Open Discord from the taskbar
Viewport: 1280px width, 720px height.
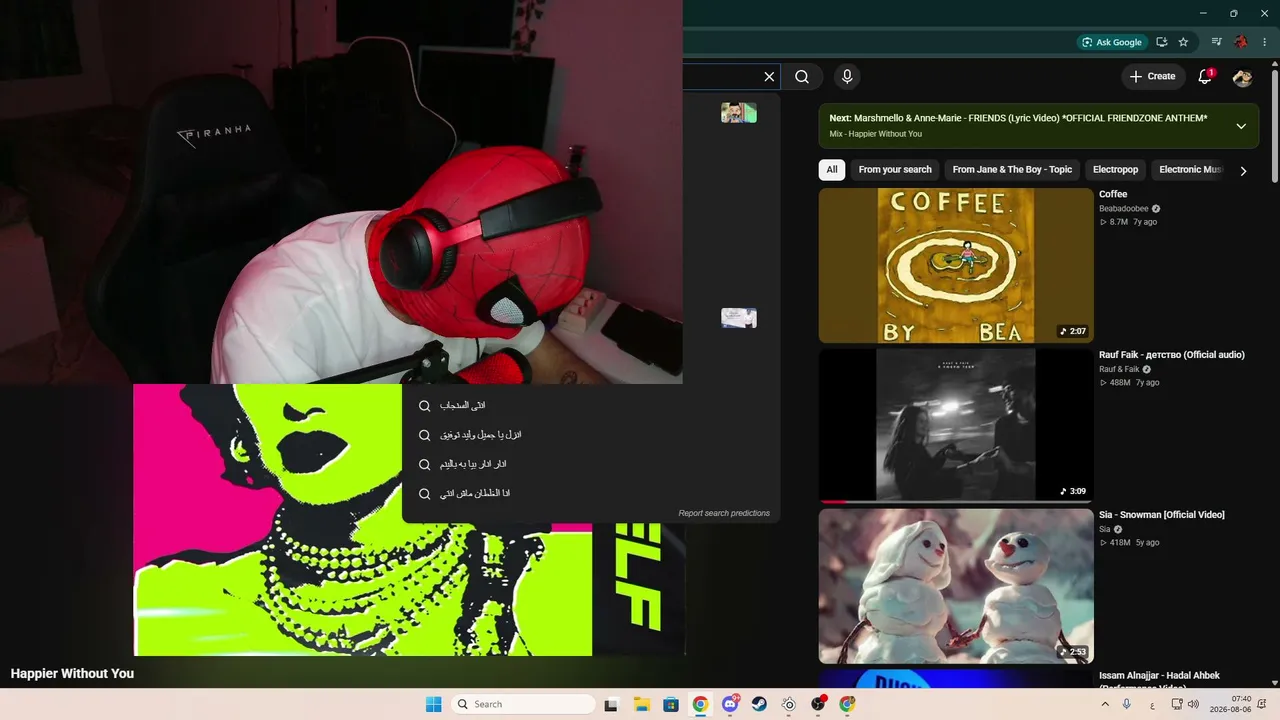[x=730, y=704]
